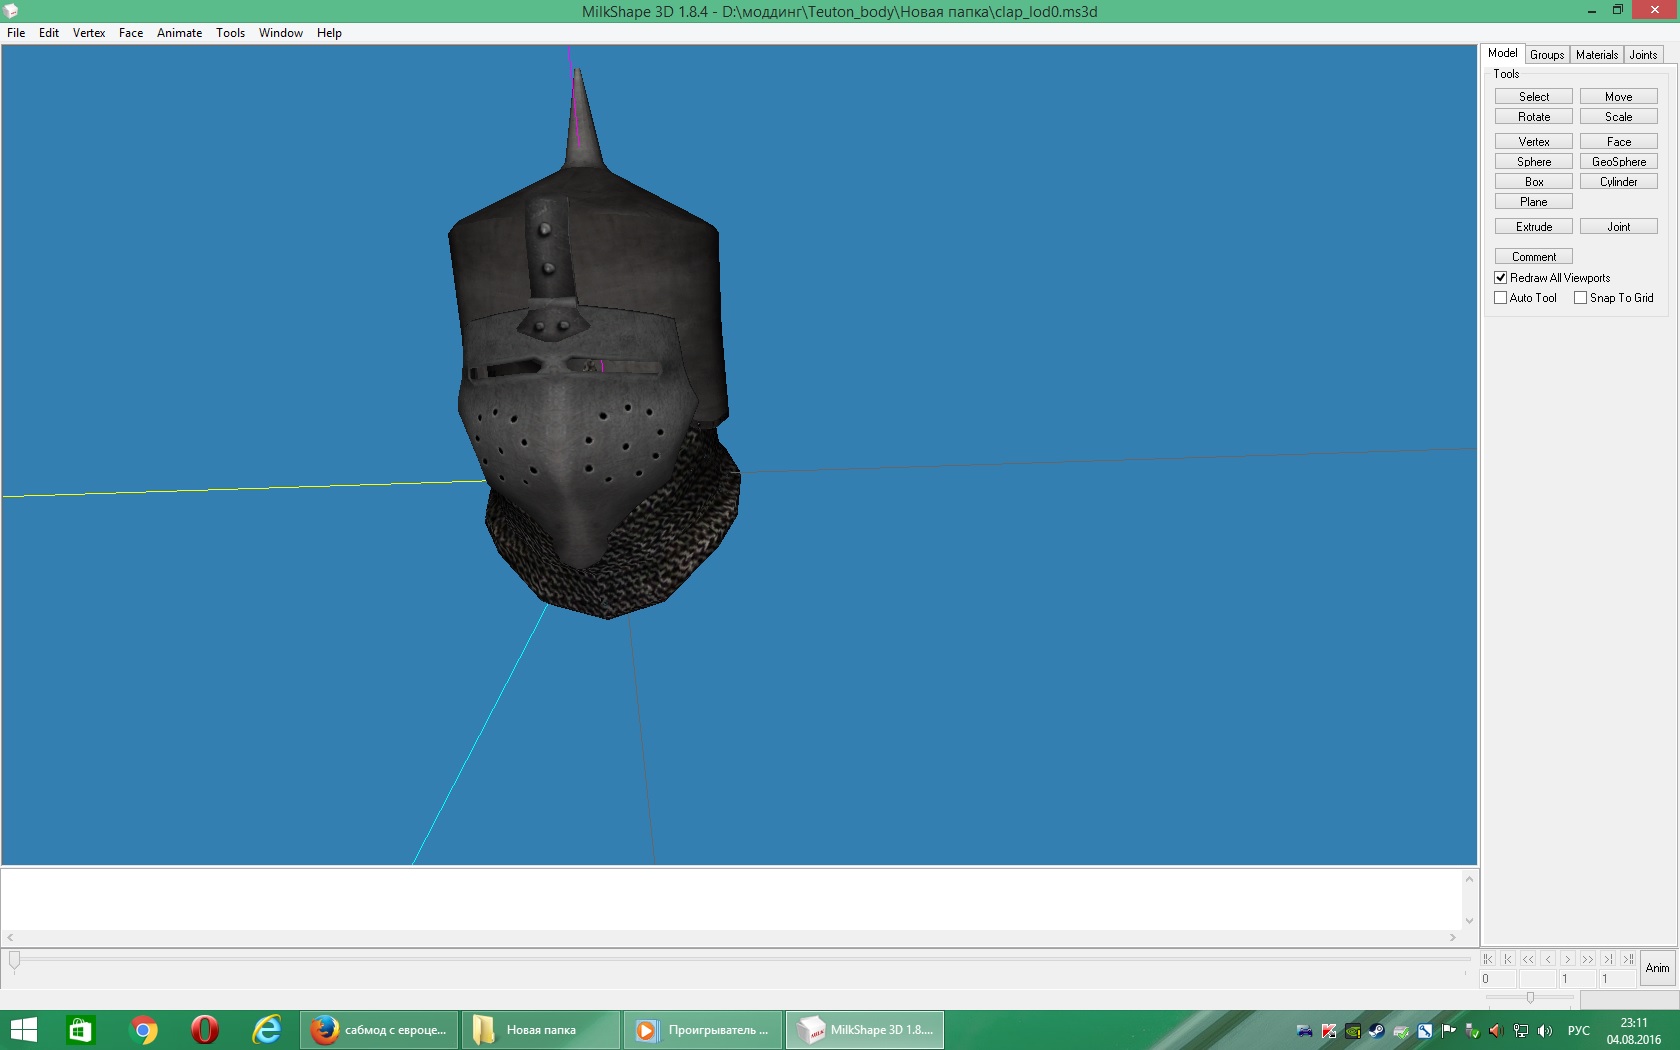
Task: Click the Face tool button in panel
Action: (1619, 142)
